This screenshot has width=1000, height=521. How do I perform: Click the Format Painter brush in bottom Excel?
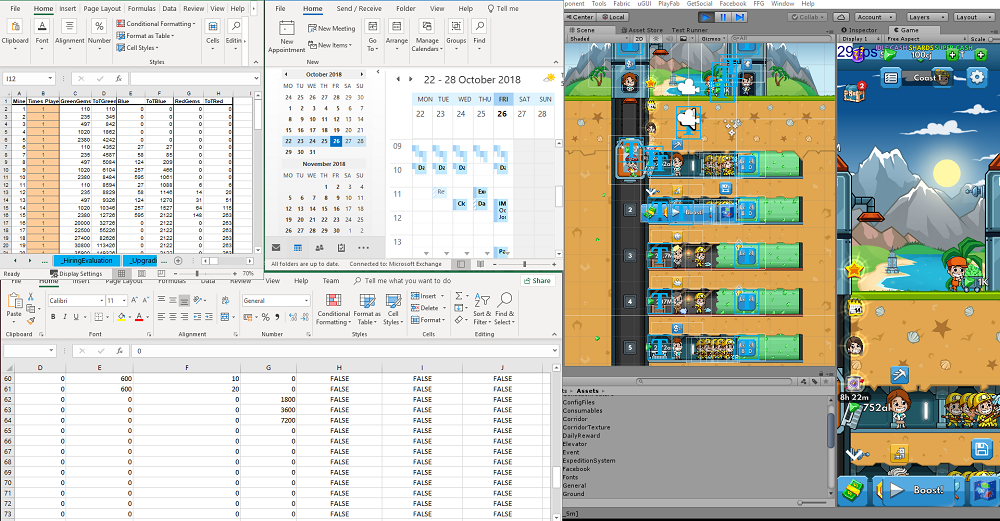tap(30, 321)
